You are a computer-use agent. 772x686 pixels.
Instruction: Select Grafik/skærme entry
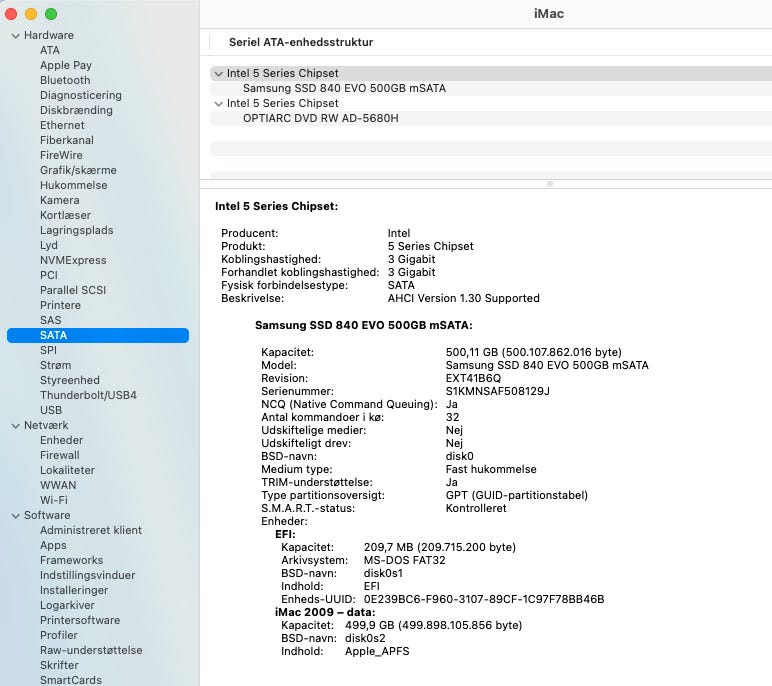point(78,170)
